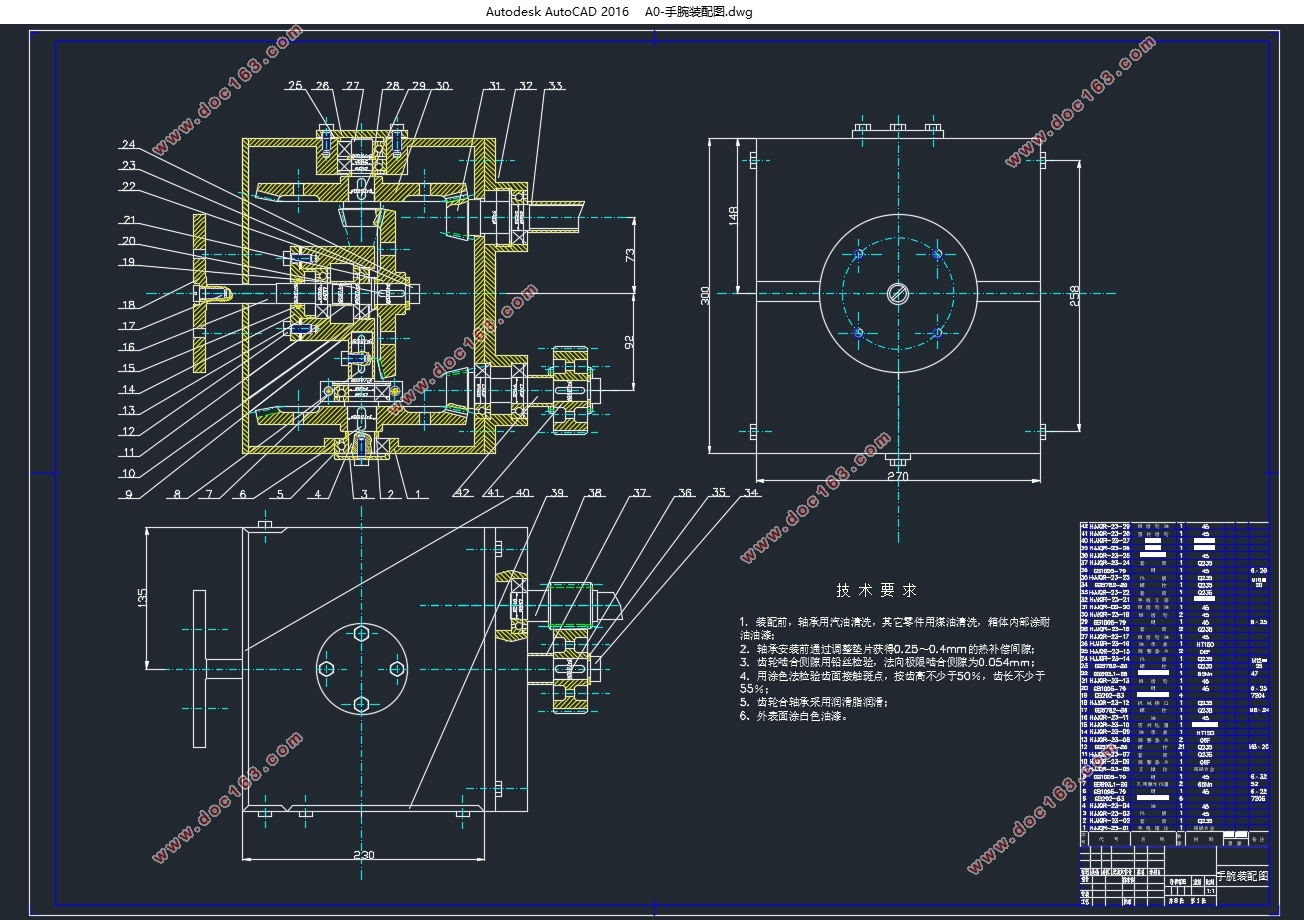Pick the 258 vertical dimension
This screenshot has height=920, width=1304.
tap(1076, 296)
